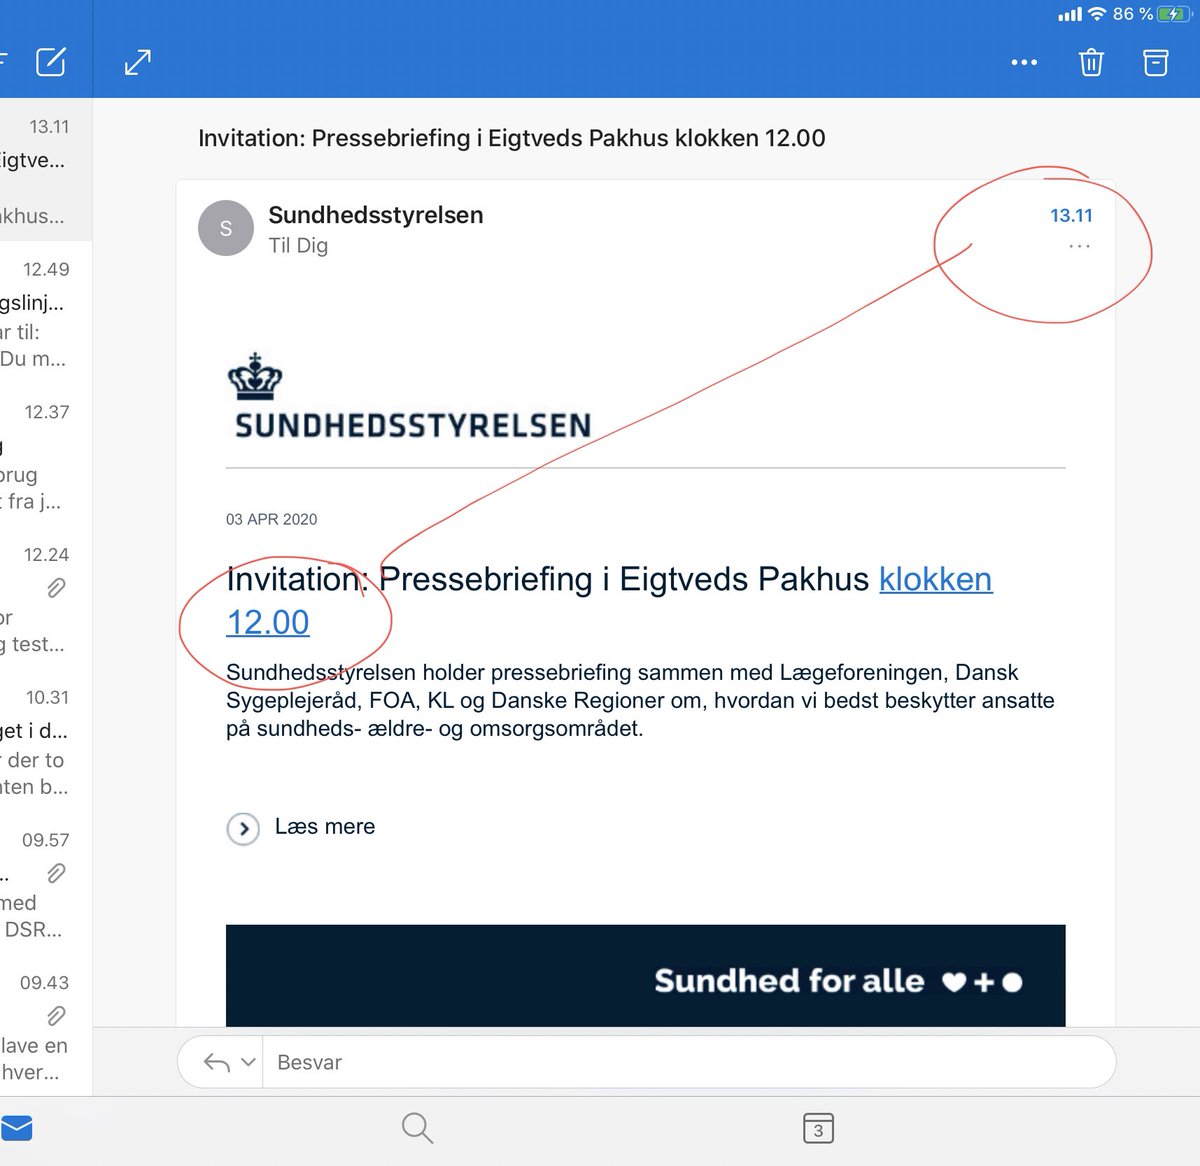Viewport: 1200px width, 1166px height.
Task: Click the 'Sundhed for alle' banner
Action: pos(645,976)
